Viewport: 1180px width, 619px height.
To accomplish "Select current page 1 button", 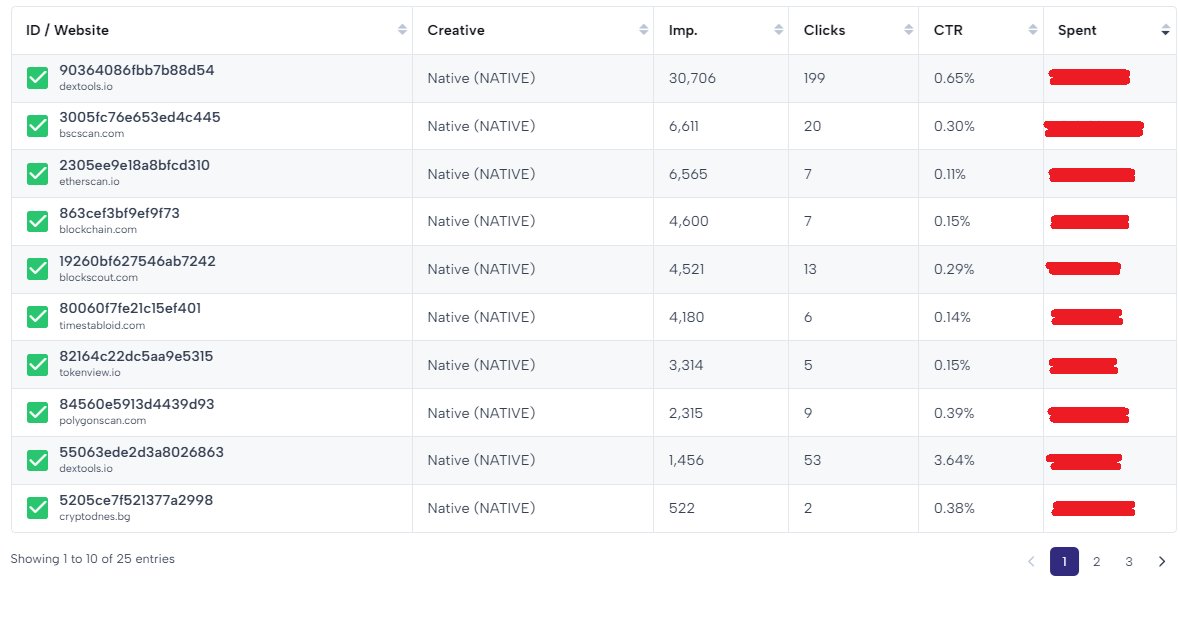I will coord(1064,561).
